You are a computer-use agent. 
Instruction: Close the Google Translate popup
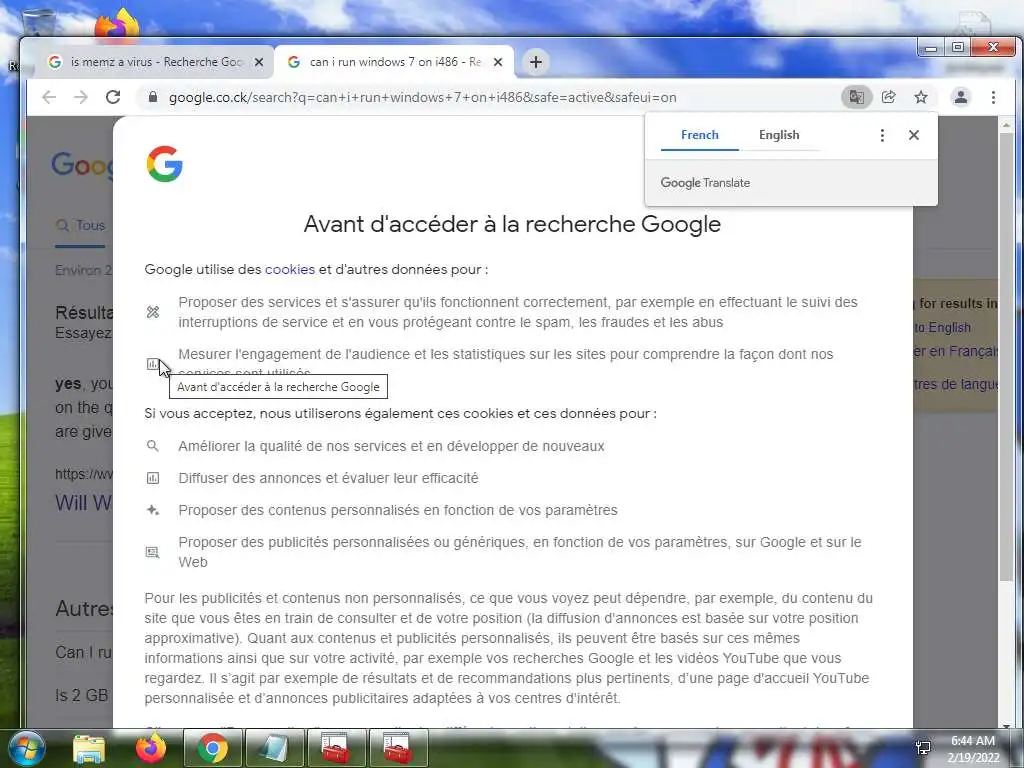coord(914,135)
